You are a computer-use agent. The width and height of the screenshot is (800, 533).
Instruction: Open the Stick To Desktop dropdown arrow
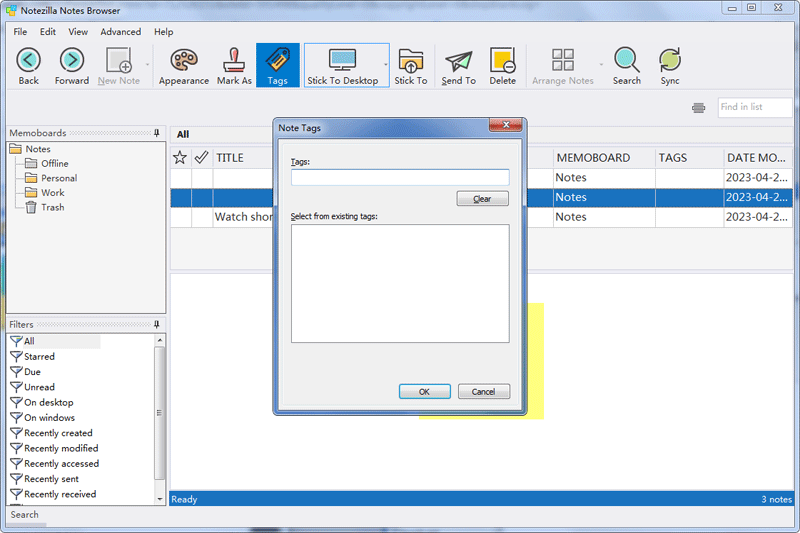(385, 65)
